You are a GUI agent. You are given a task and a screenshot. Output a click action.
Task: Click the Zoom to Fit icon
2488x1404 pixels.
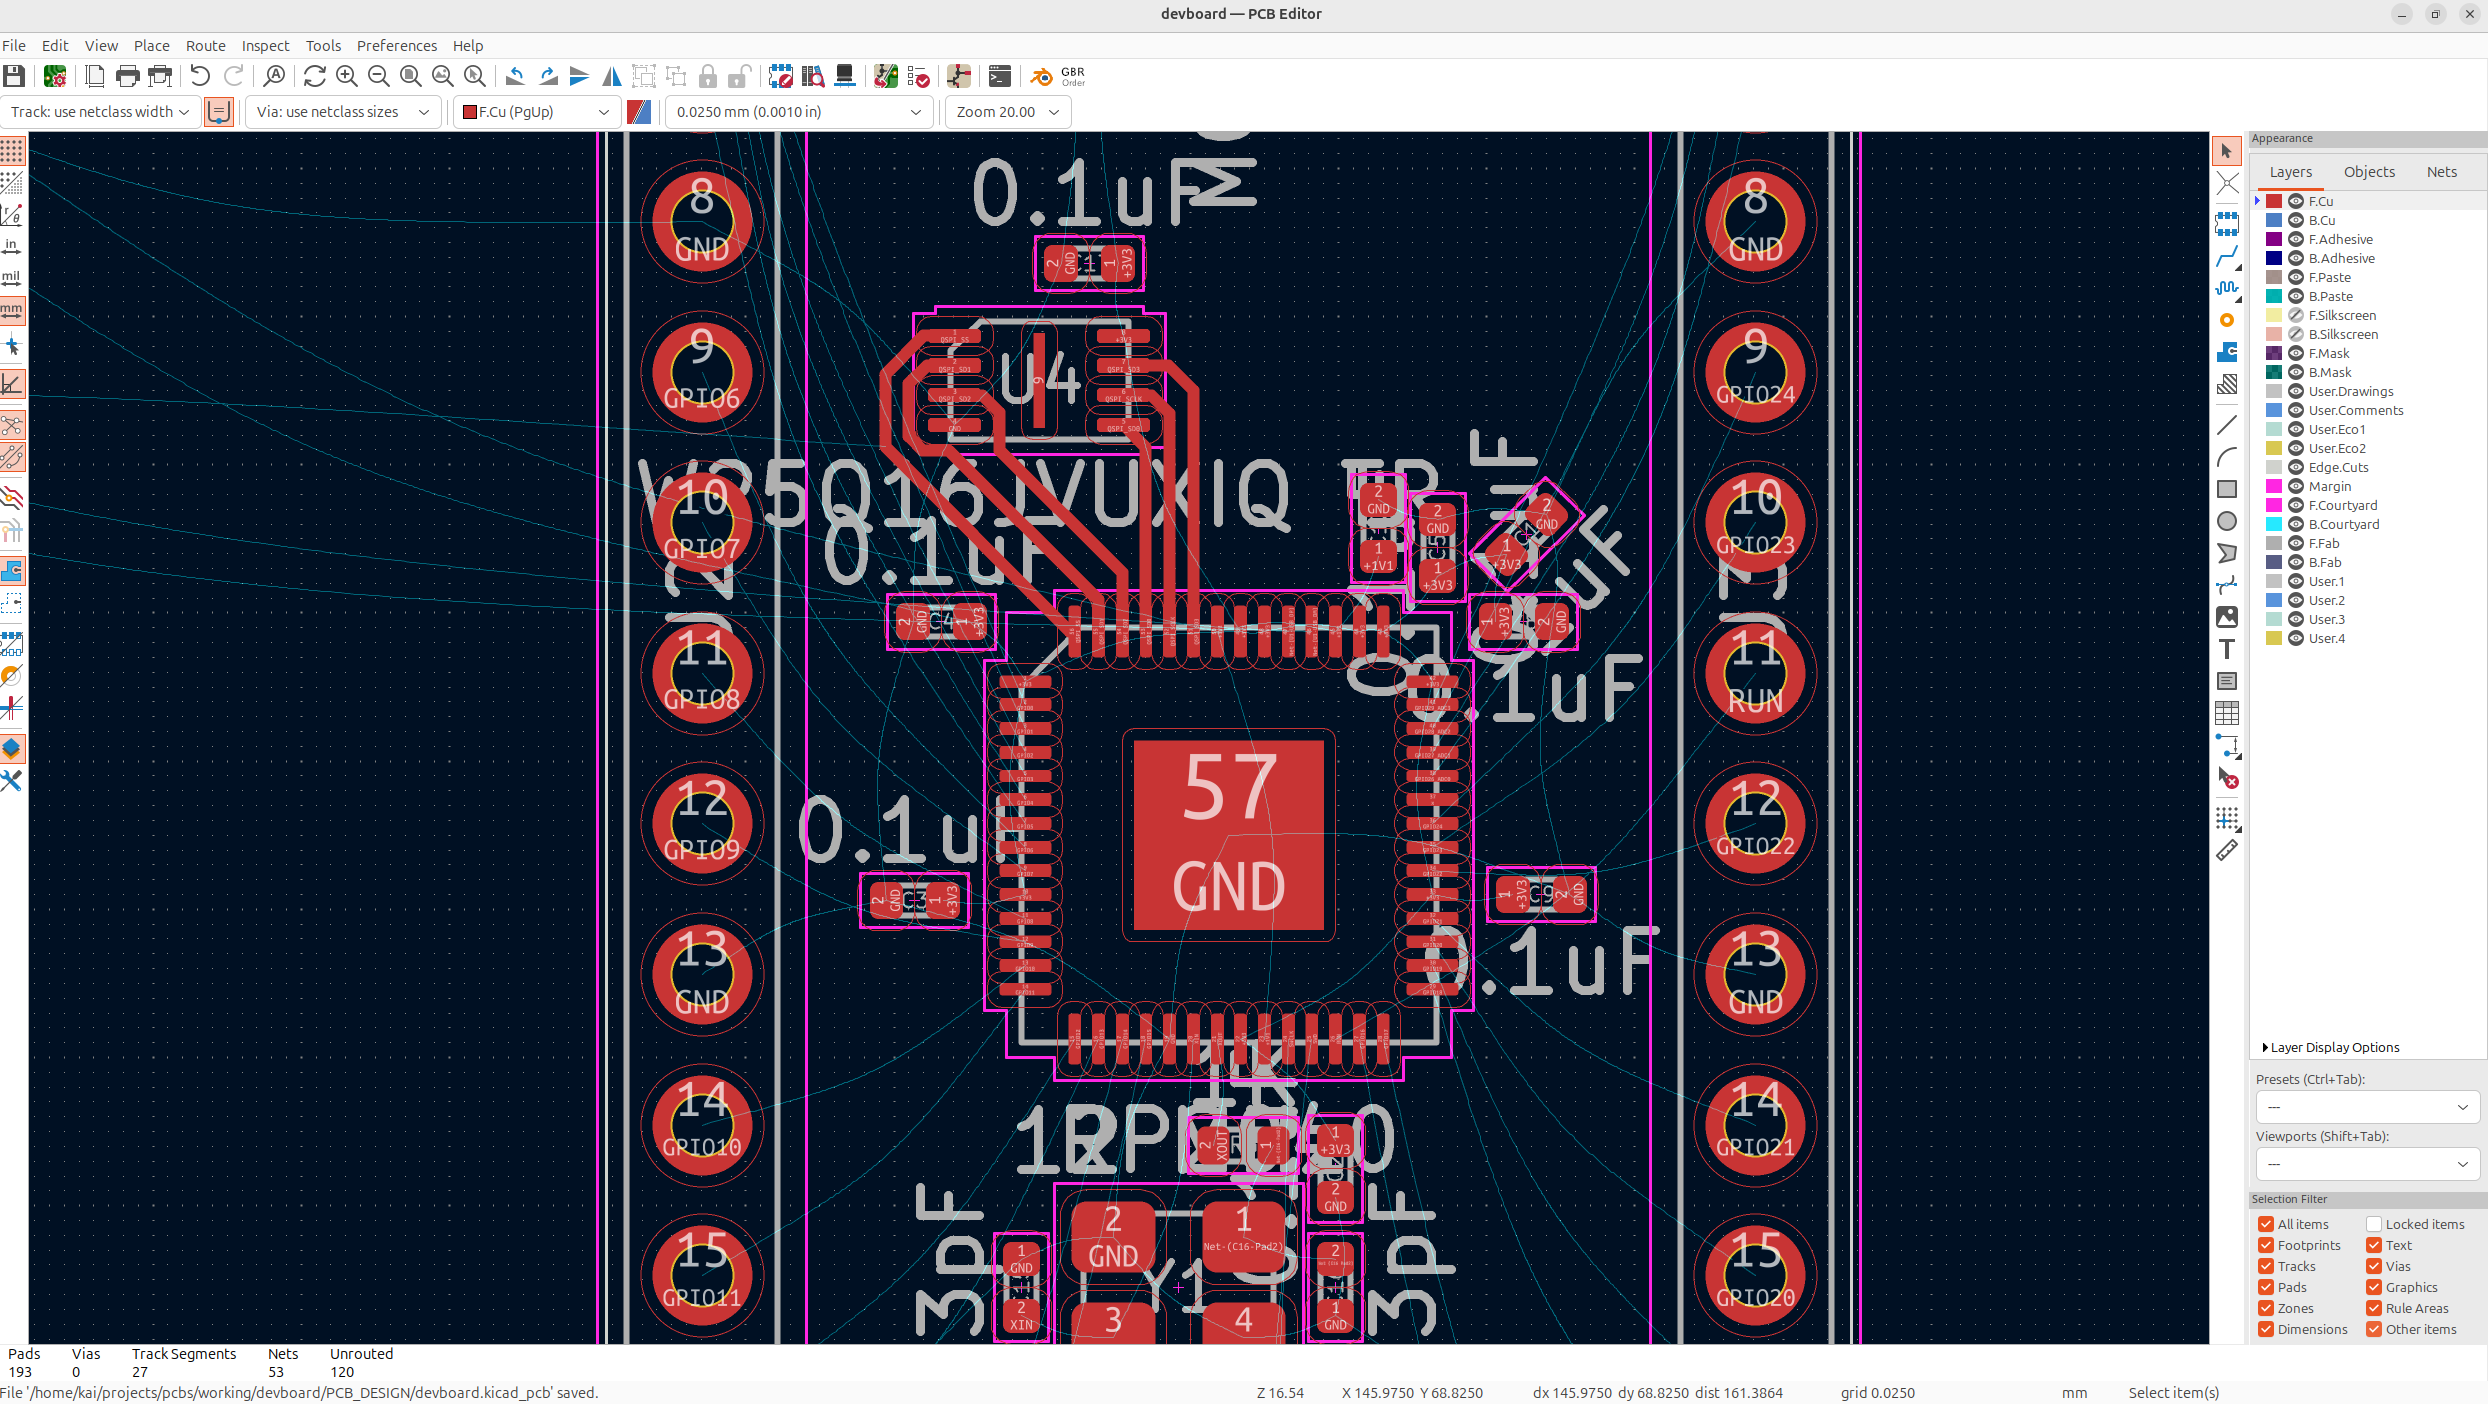coord(411,76)
